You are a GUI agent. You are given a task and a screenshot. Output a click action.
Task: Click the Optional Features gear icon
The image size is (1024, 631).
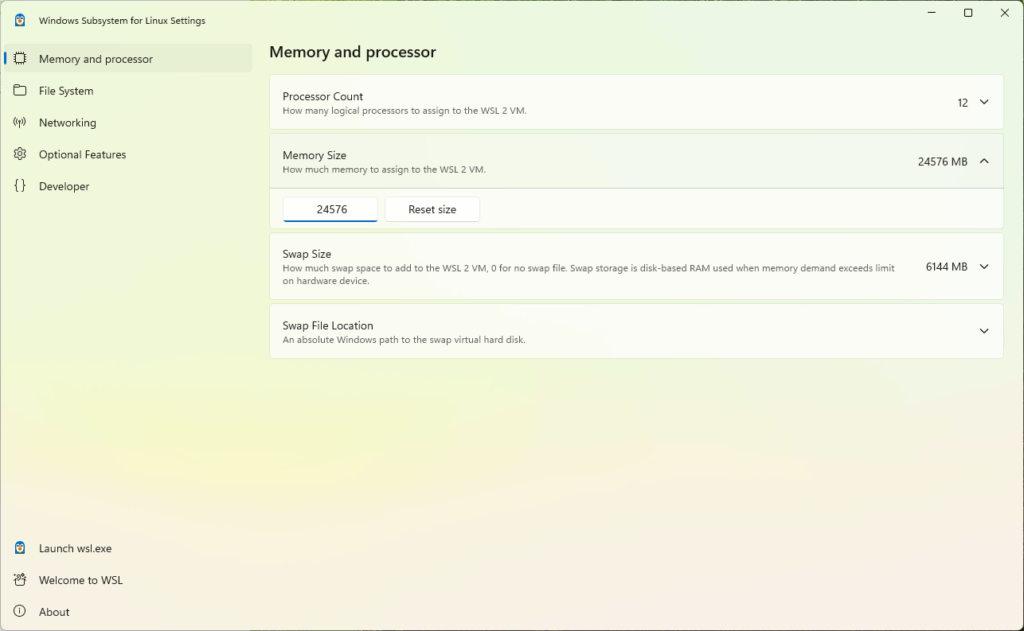pos(20,154)
